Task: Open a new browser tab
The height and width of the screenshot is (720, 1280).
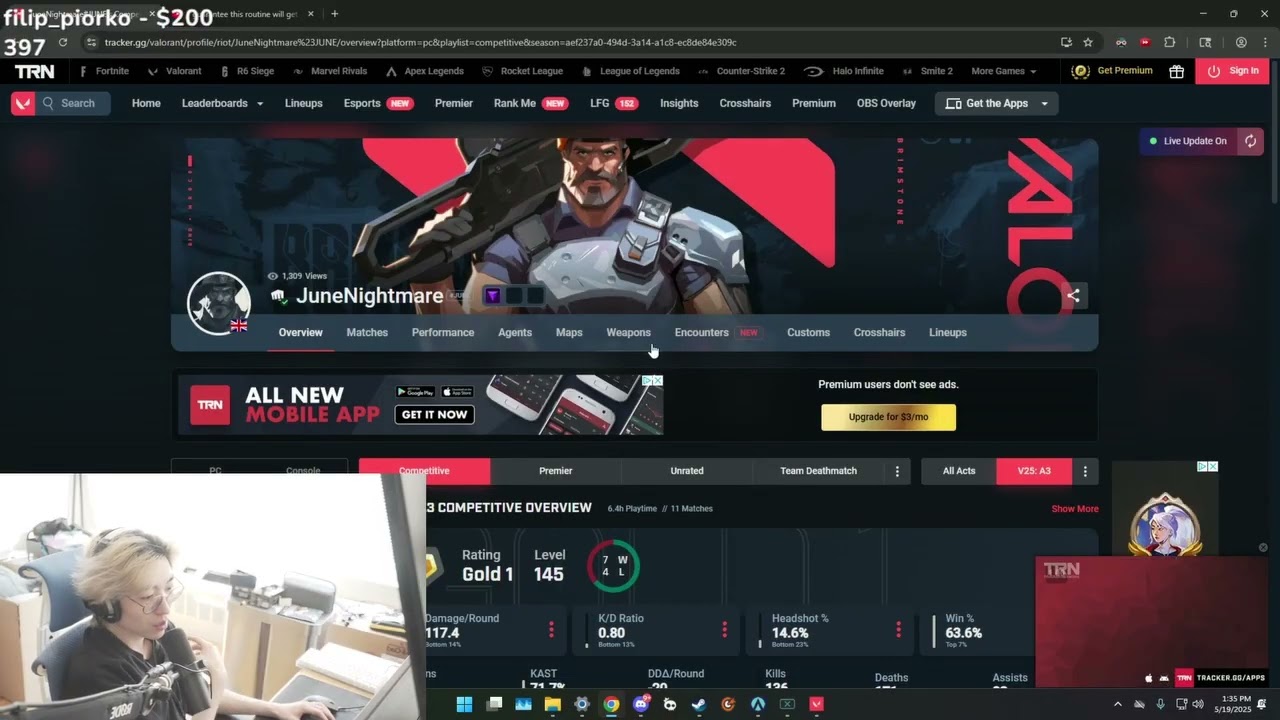Action: [x=334, y=14]
